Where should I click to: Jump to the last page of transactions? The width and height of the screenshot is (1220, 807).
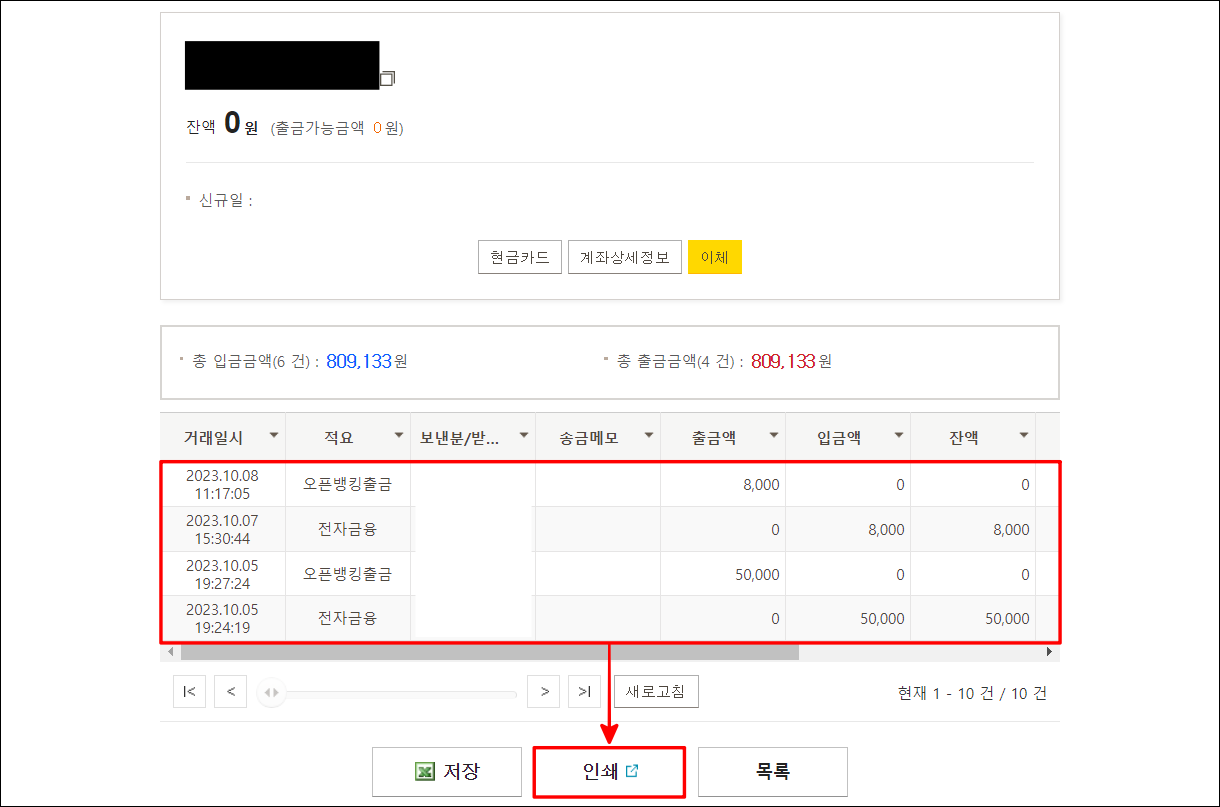(x=584, y=691)
